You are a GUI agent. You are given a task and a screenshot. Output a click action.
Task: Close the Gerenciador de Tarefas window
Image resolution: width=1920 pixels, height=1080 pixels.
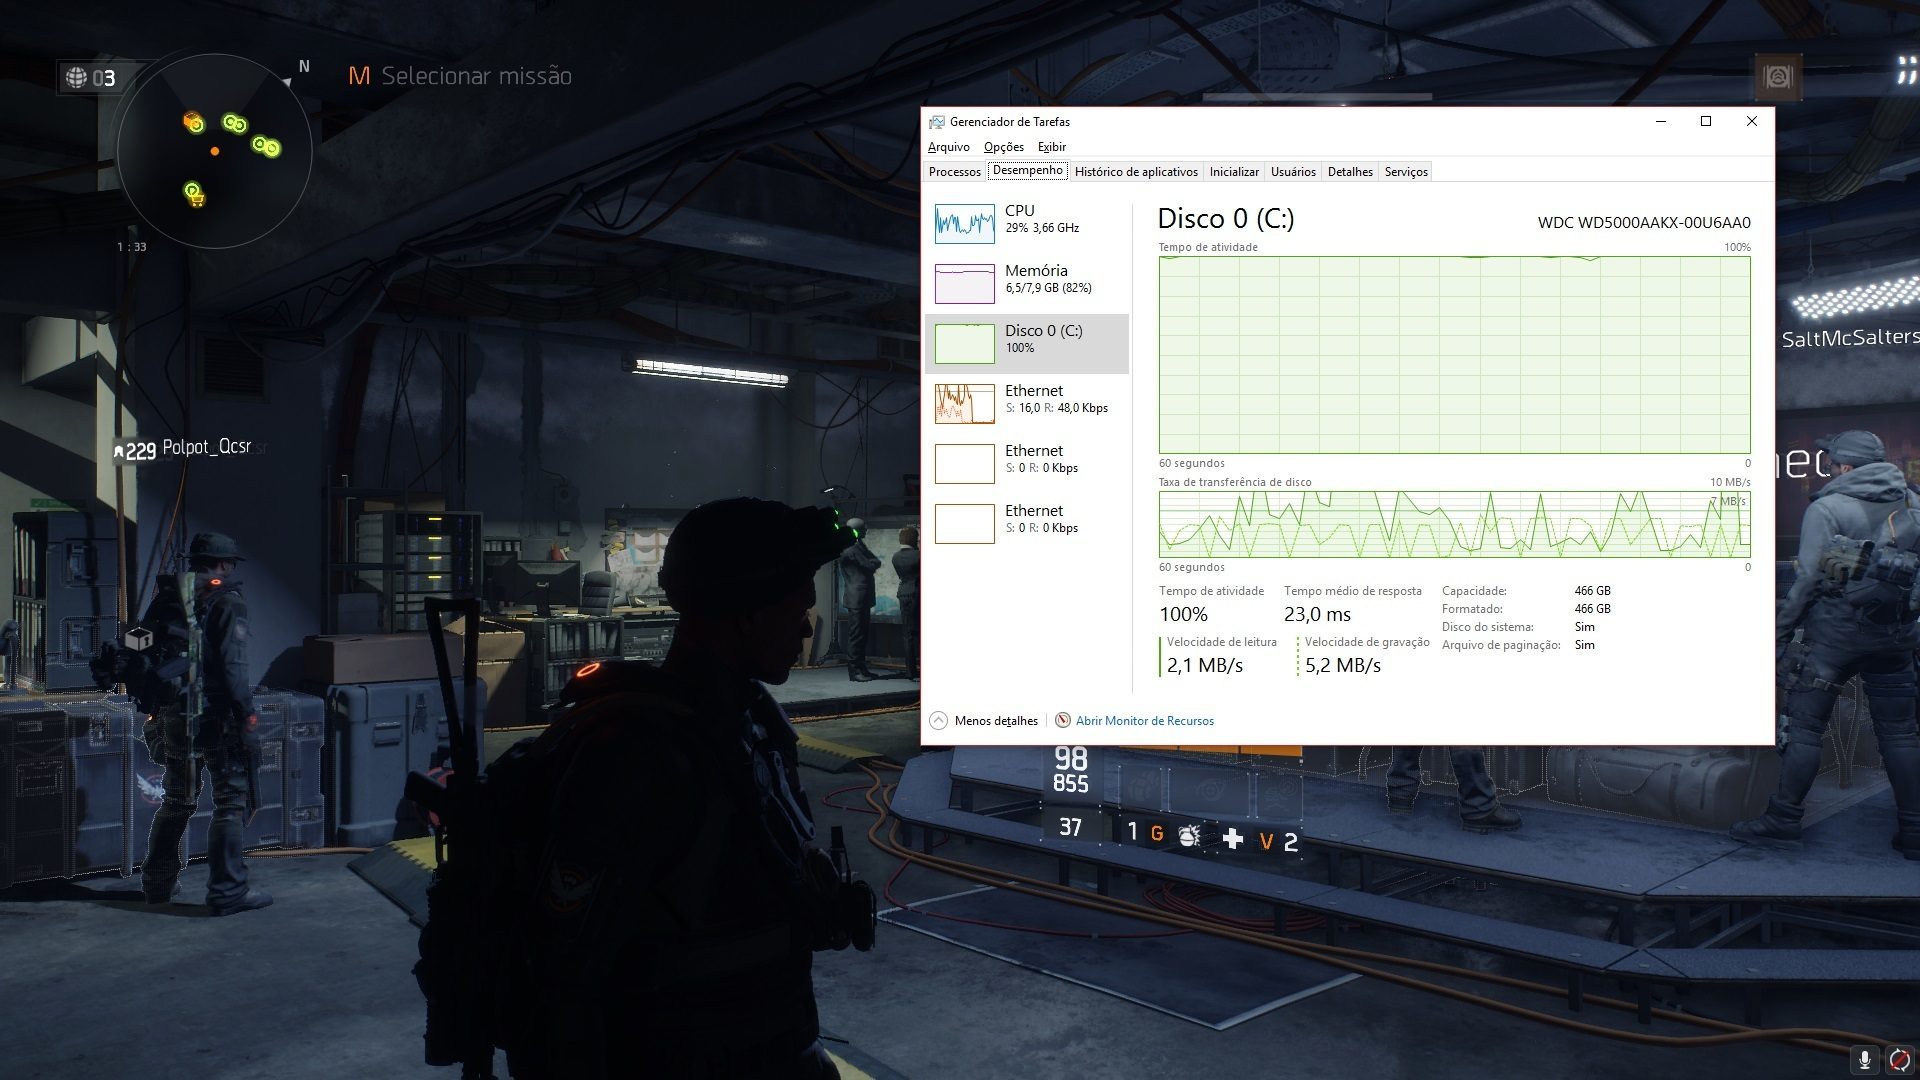[x=1751, y=122]
